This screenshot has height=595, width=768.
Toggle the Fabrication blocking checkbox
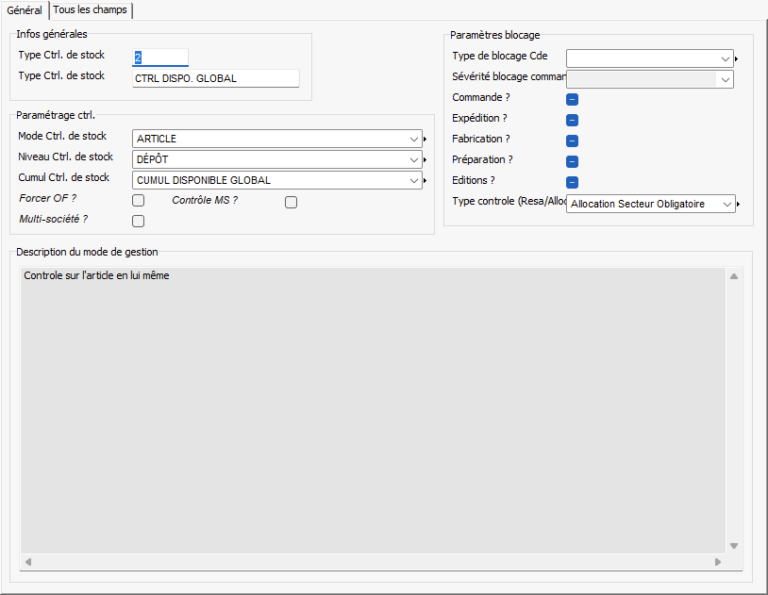[573, 141]
